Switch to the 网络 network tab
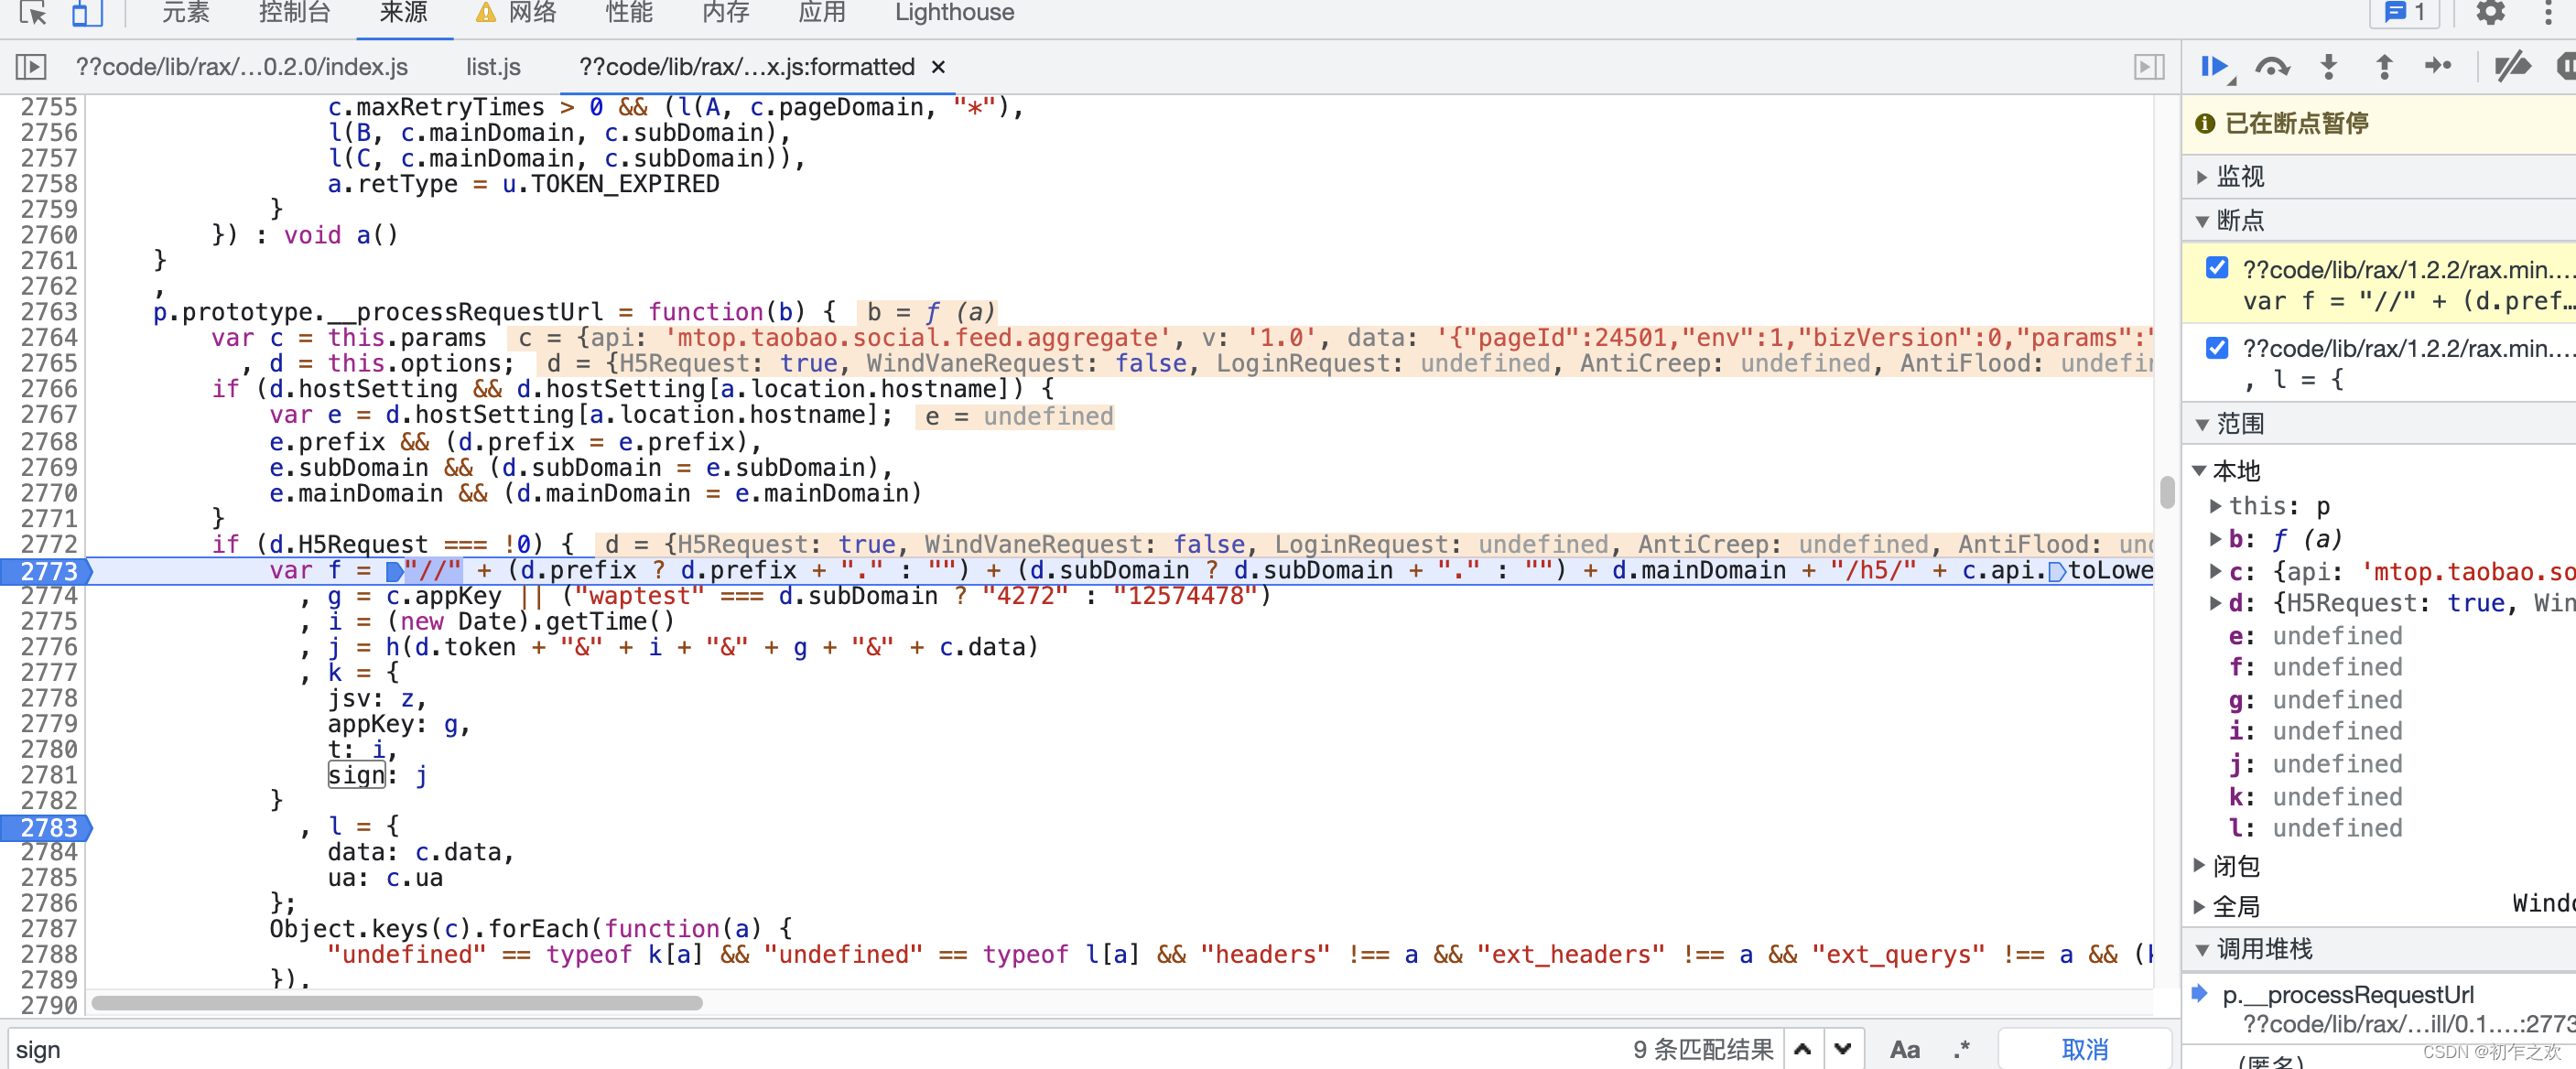This screenshot has width=2576, height=1069. point(531,13)
